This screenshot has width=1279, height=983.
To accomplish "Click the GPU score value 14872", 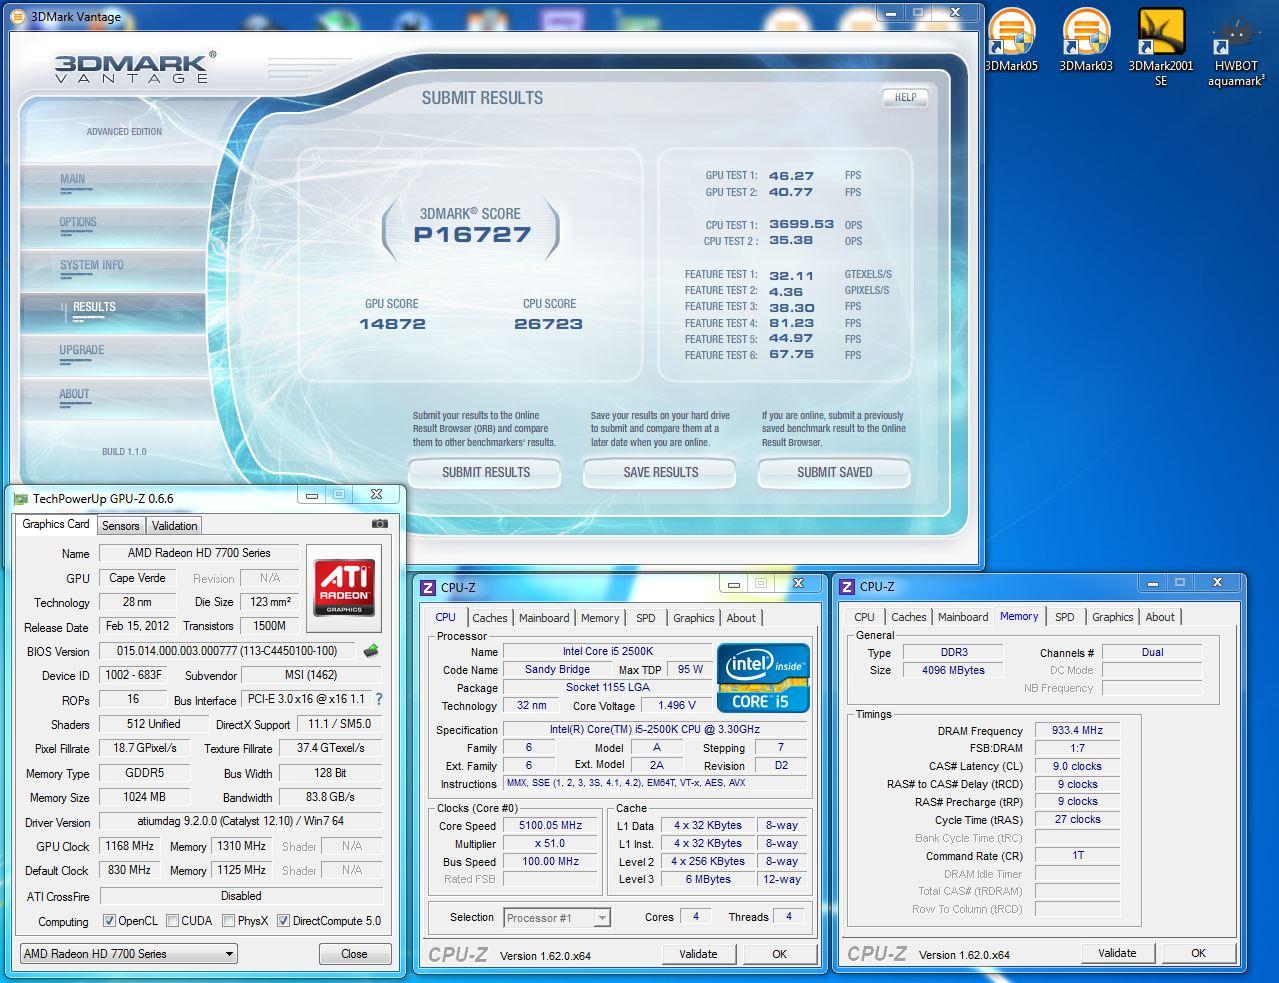I will click(x=392, y=324).
